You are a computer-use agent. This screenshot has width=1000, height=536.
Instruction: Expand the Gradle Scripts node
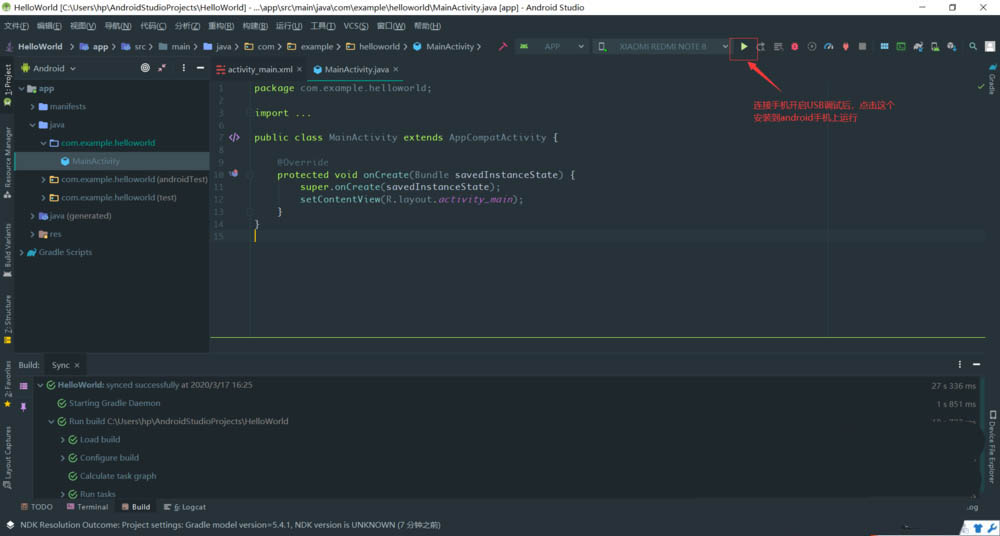(x=22, y=252)
